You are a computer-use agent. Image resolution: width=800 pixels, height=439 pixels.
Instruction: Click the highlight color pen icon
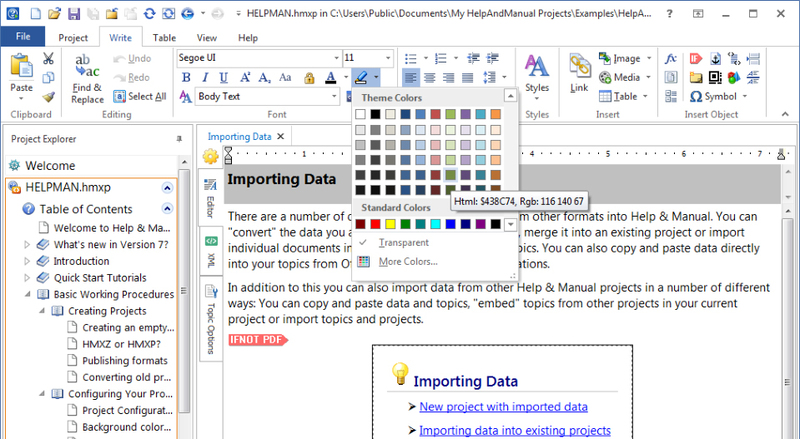[x=361, y=78]
